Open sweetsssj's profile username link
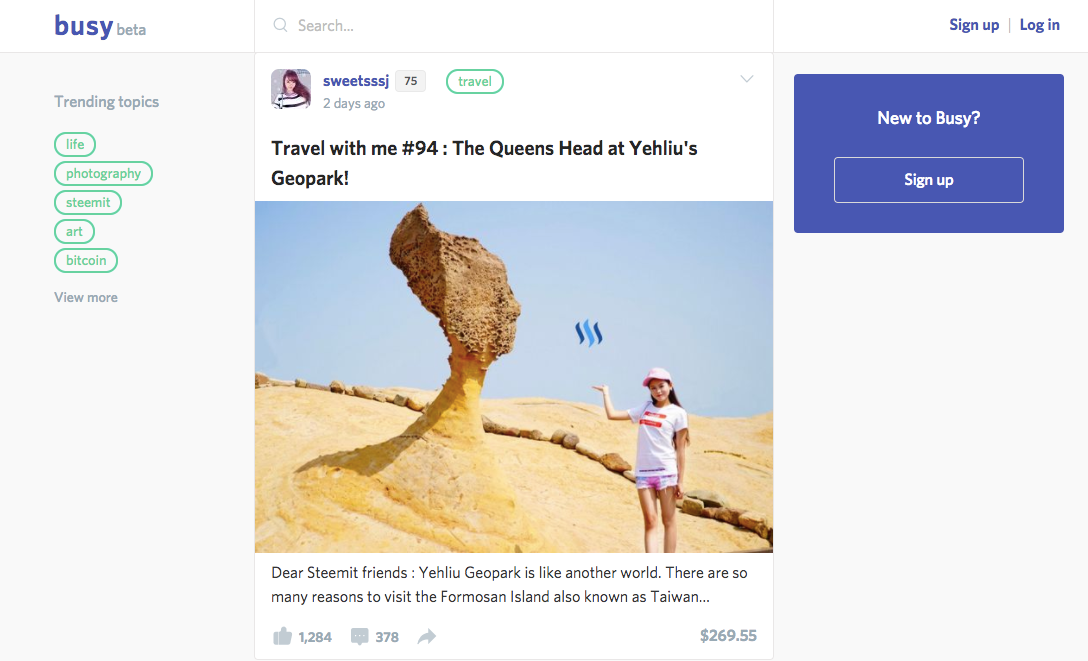 click(x=356, y=81)
